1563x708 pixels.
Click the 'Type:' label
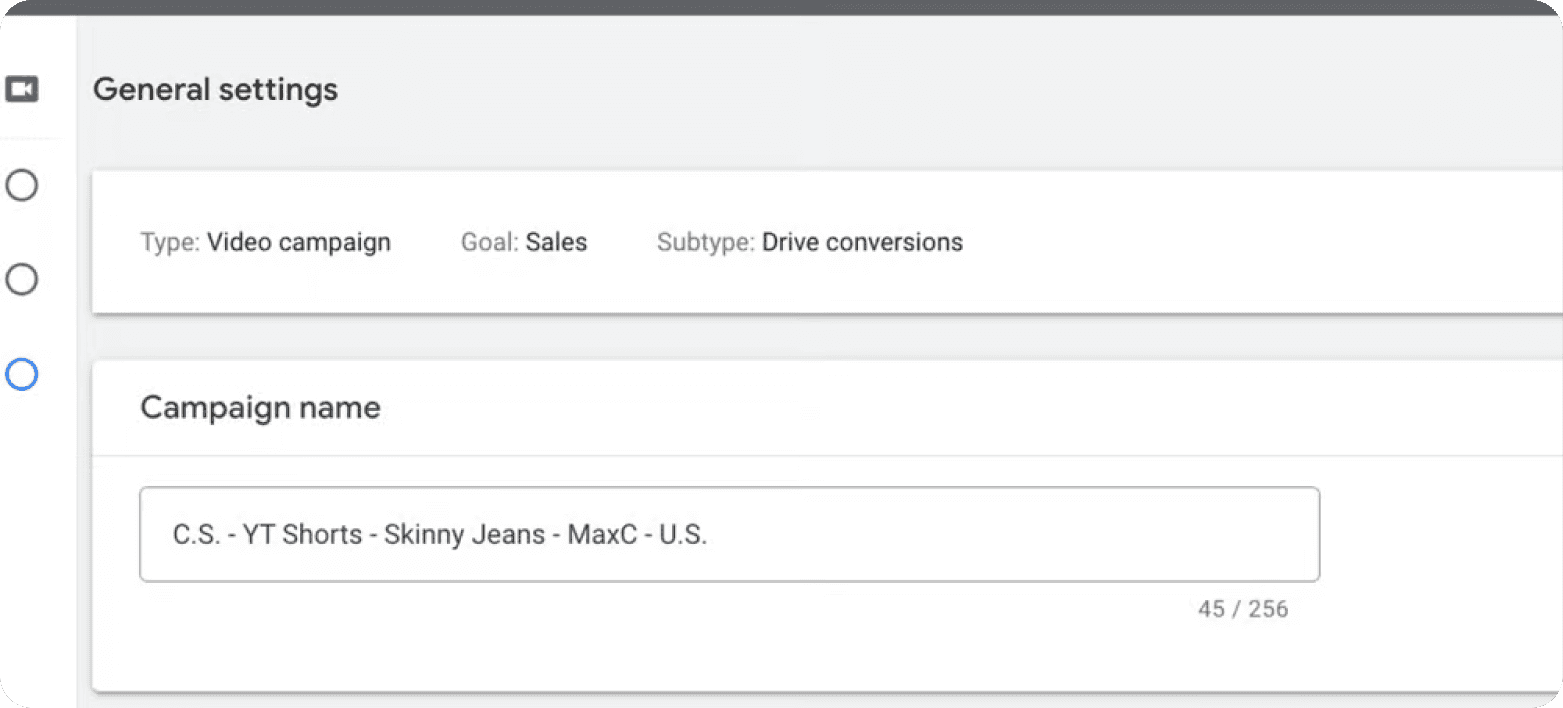click(x=170, y=243)
